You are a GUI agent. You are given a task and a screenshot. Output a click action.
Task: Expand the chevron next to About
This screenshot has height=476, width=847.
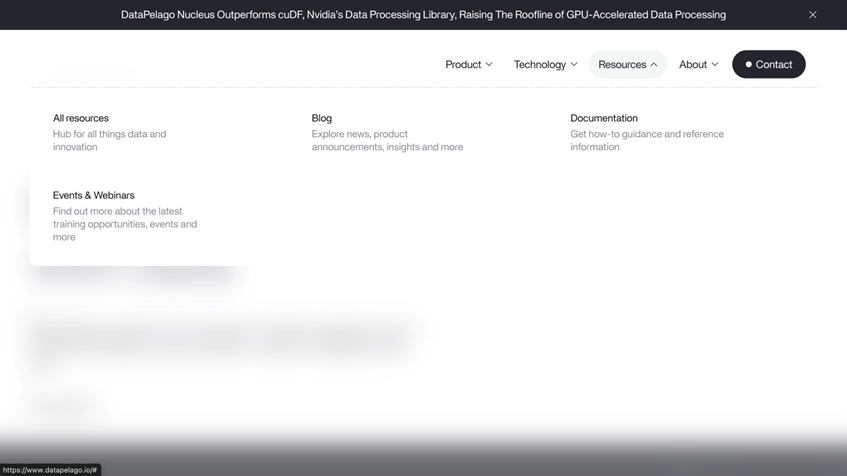pyautogui.click(x=715, y=65)
